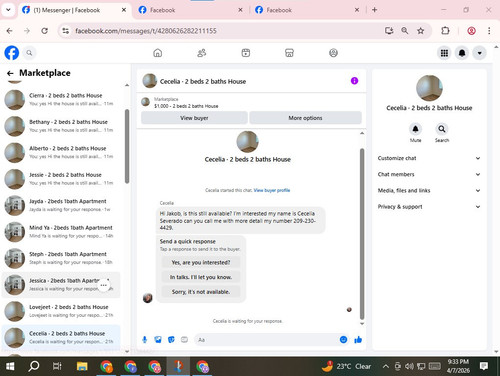Click the Facebook search magnifier icon
The height and width of the screenshot is (376, 500).
point(29,53)
